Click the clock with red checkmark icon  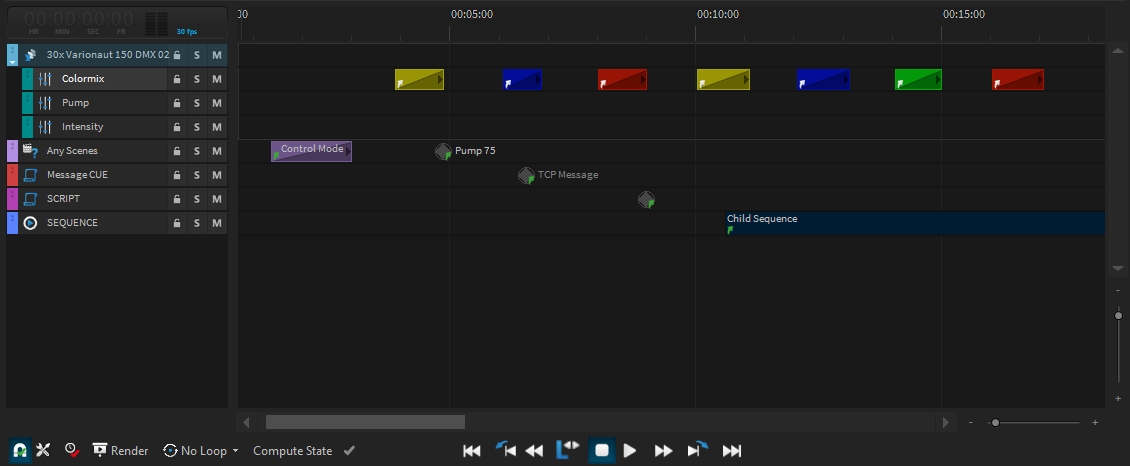tap(71, 450)
